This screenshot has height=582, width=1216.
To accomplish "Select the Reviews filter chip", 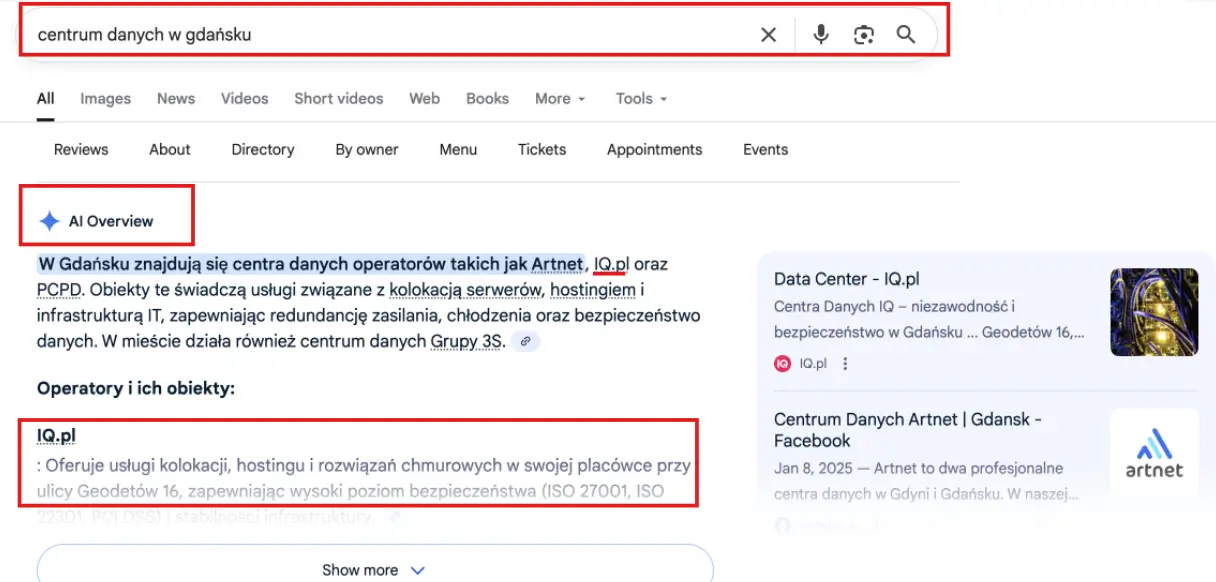I will [81, 149].
